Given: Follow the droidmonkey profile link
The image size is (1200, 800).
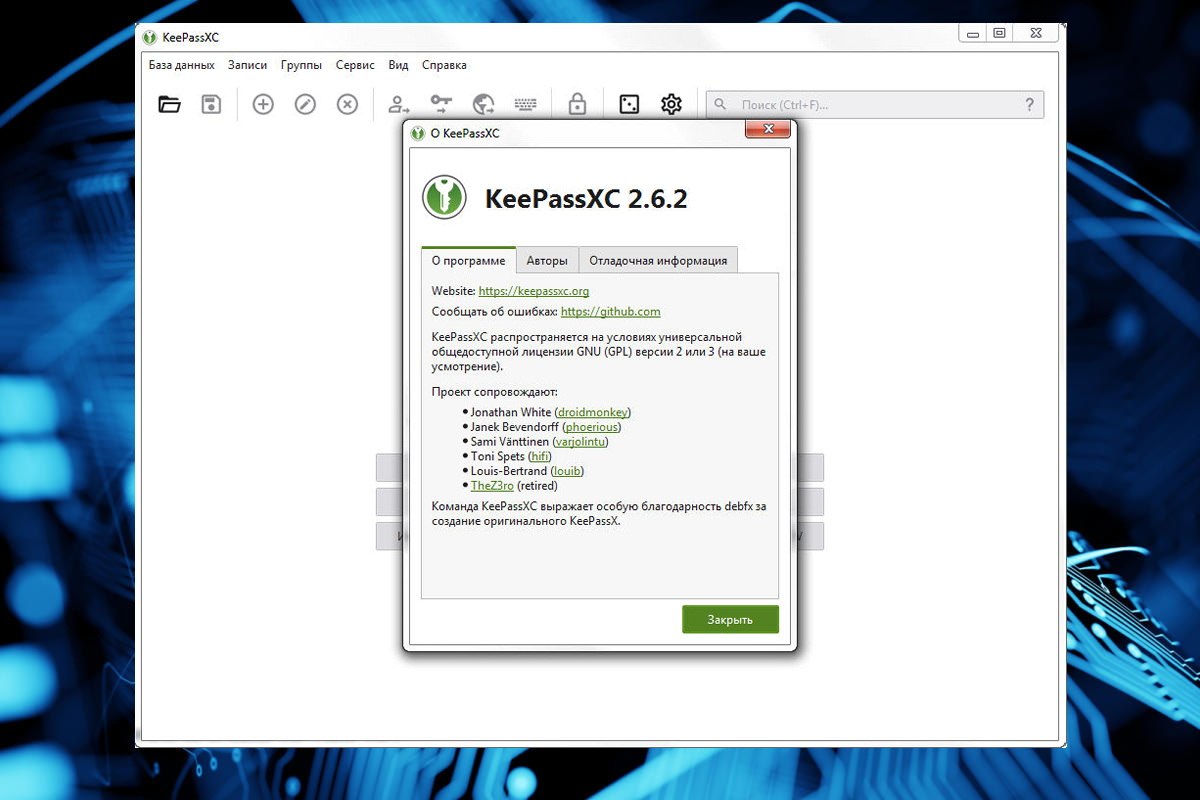Looking at the screenshot, I should tap(593, 412).
